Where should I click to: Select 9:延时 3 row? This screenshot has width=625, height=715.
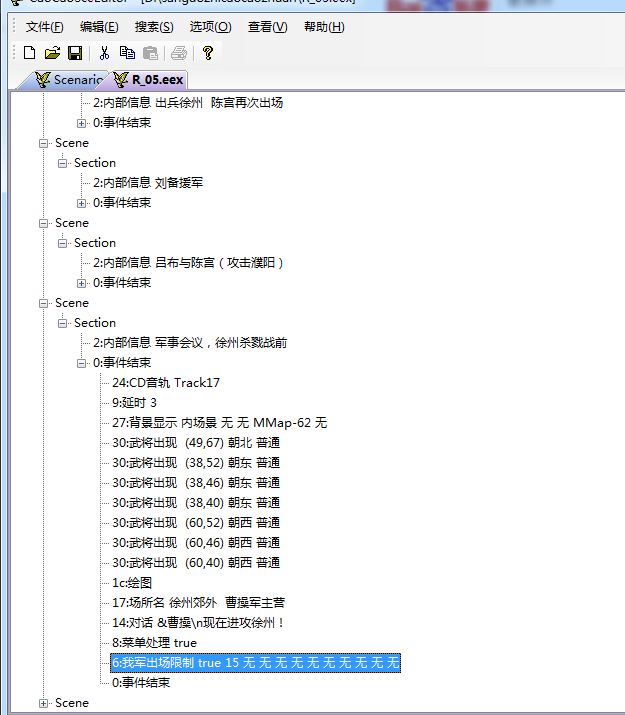click(134, 403)
